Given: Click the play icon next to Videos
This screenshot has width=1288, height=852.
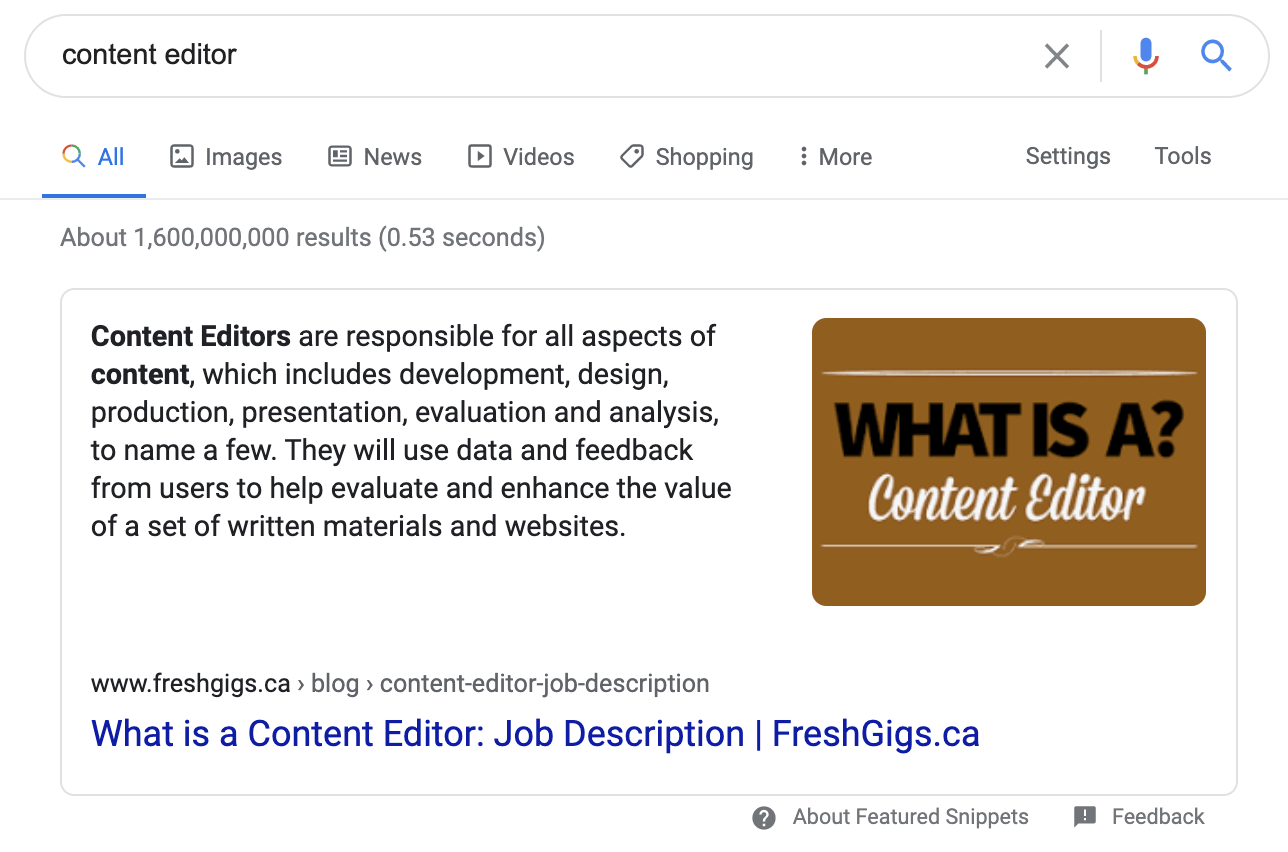Looking at the screenshot, I should click(x=479, y=156).
